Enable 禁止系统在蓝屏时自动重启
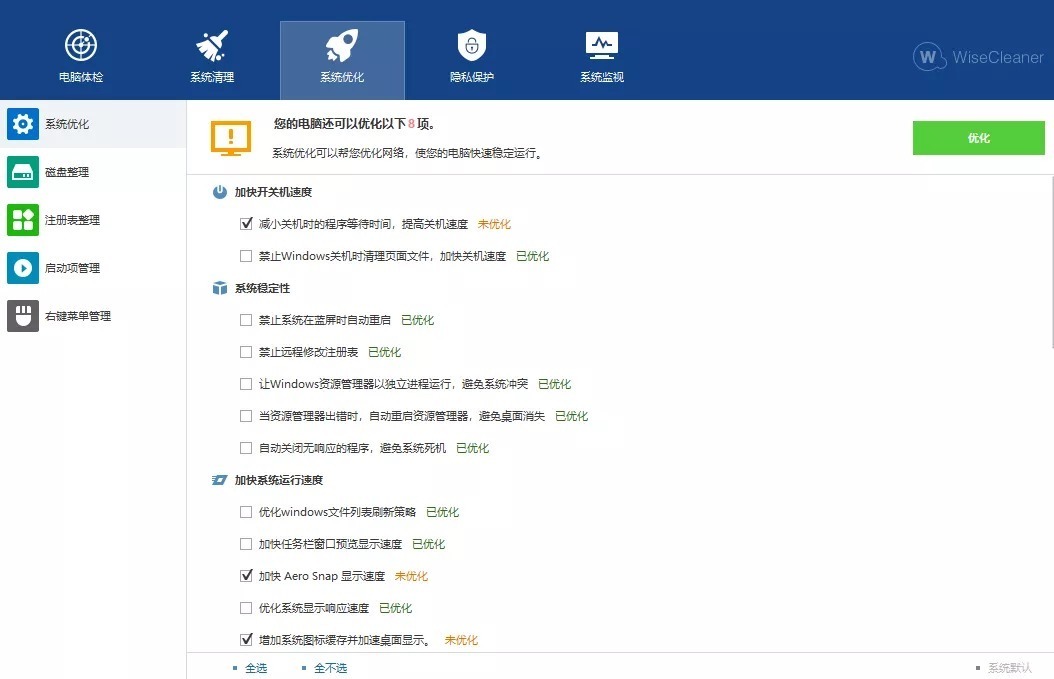 [246, 319]
